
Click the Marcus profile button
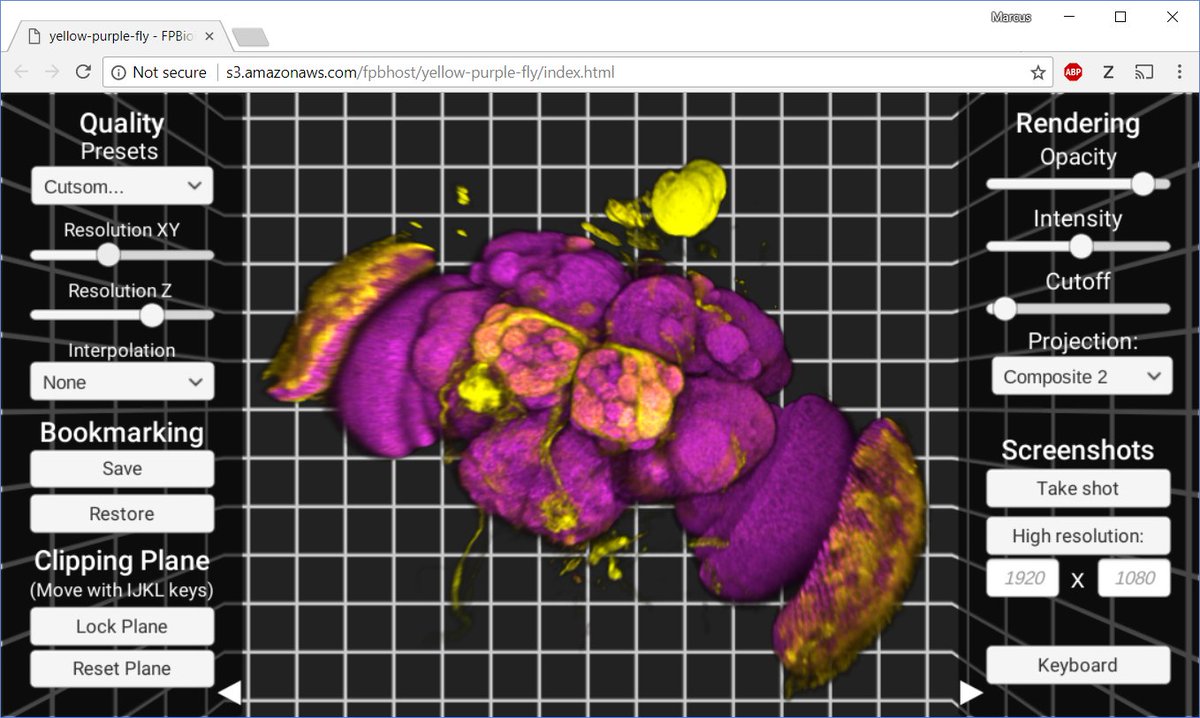pos(1010,17)
